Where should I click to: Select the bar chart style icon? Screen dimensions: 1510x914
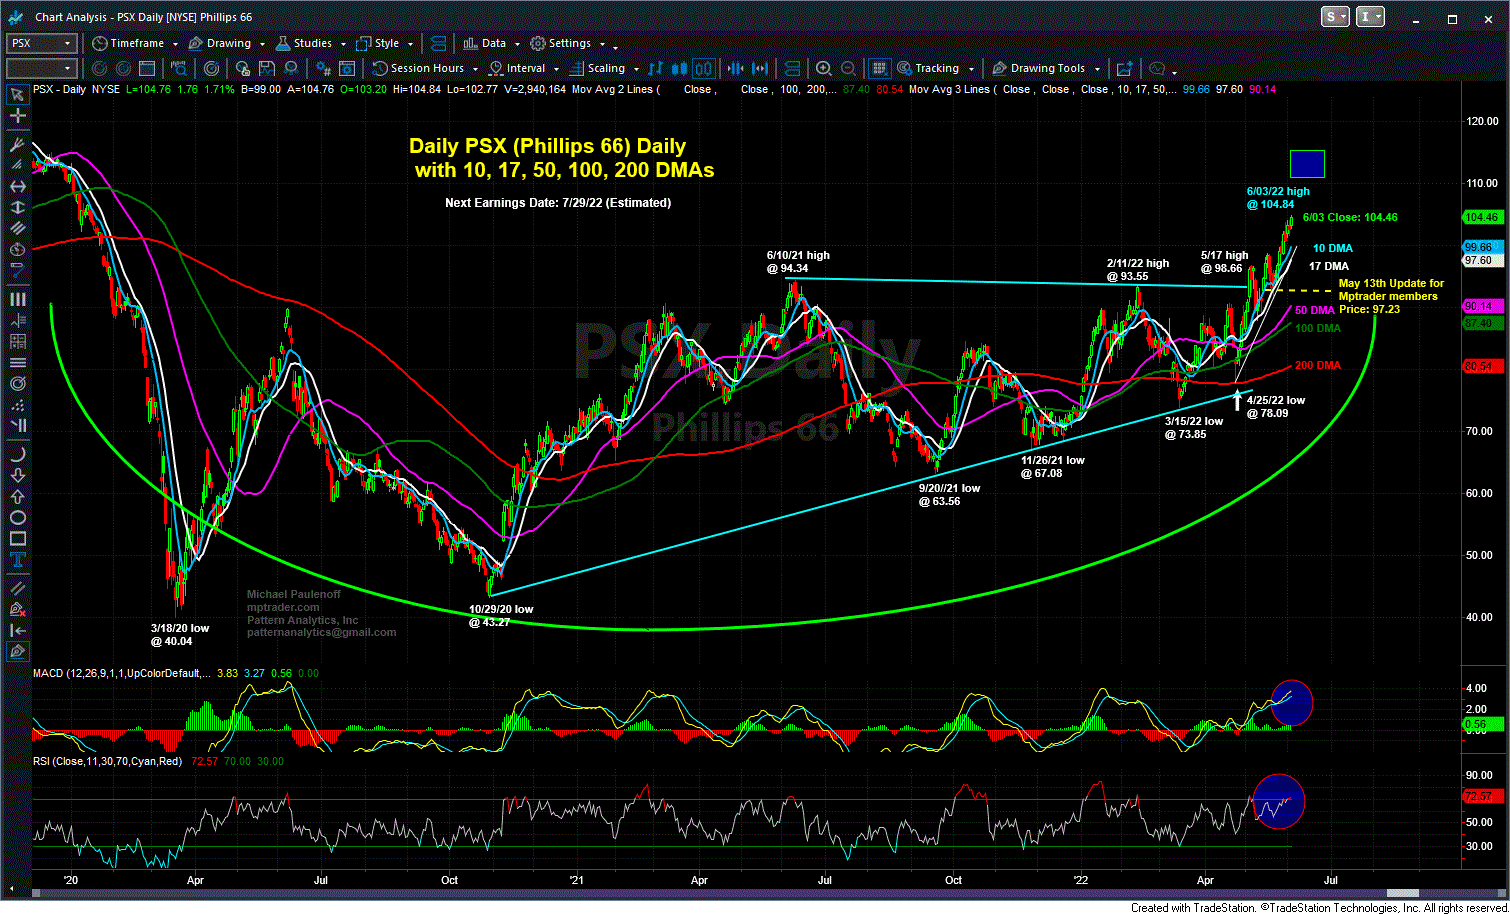click(655, 69)
